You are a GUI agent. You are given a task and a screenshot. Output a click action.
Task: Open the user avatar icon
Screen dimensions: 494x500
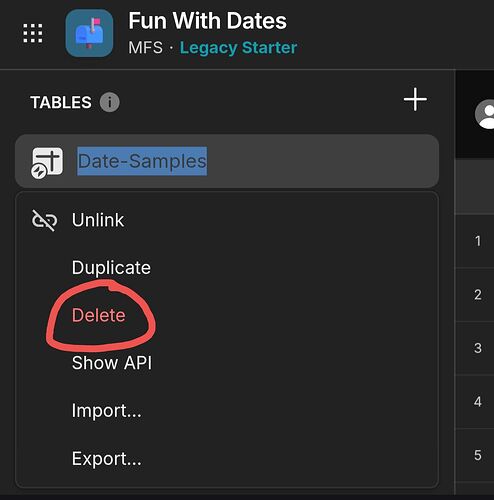click(485, 115)
